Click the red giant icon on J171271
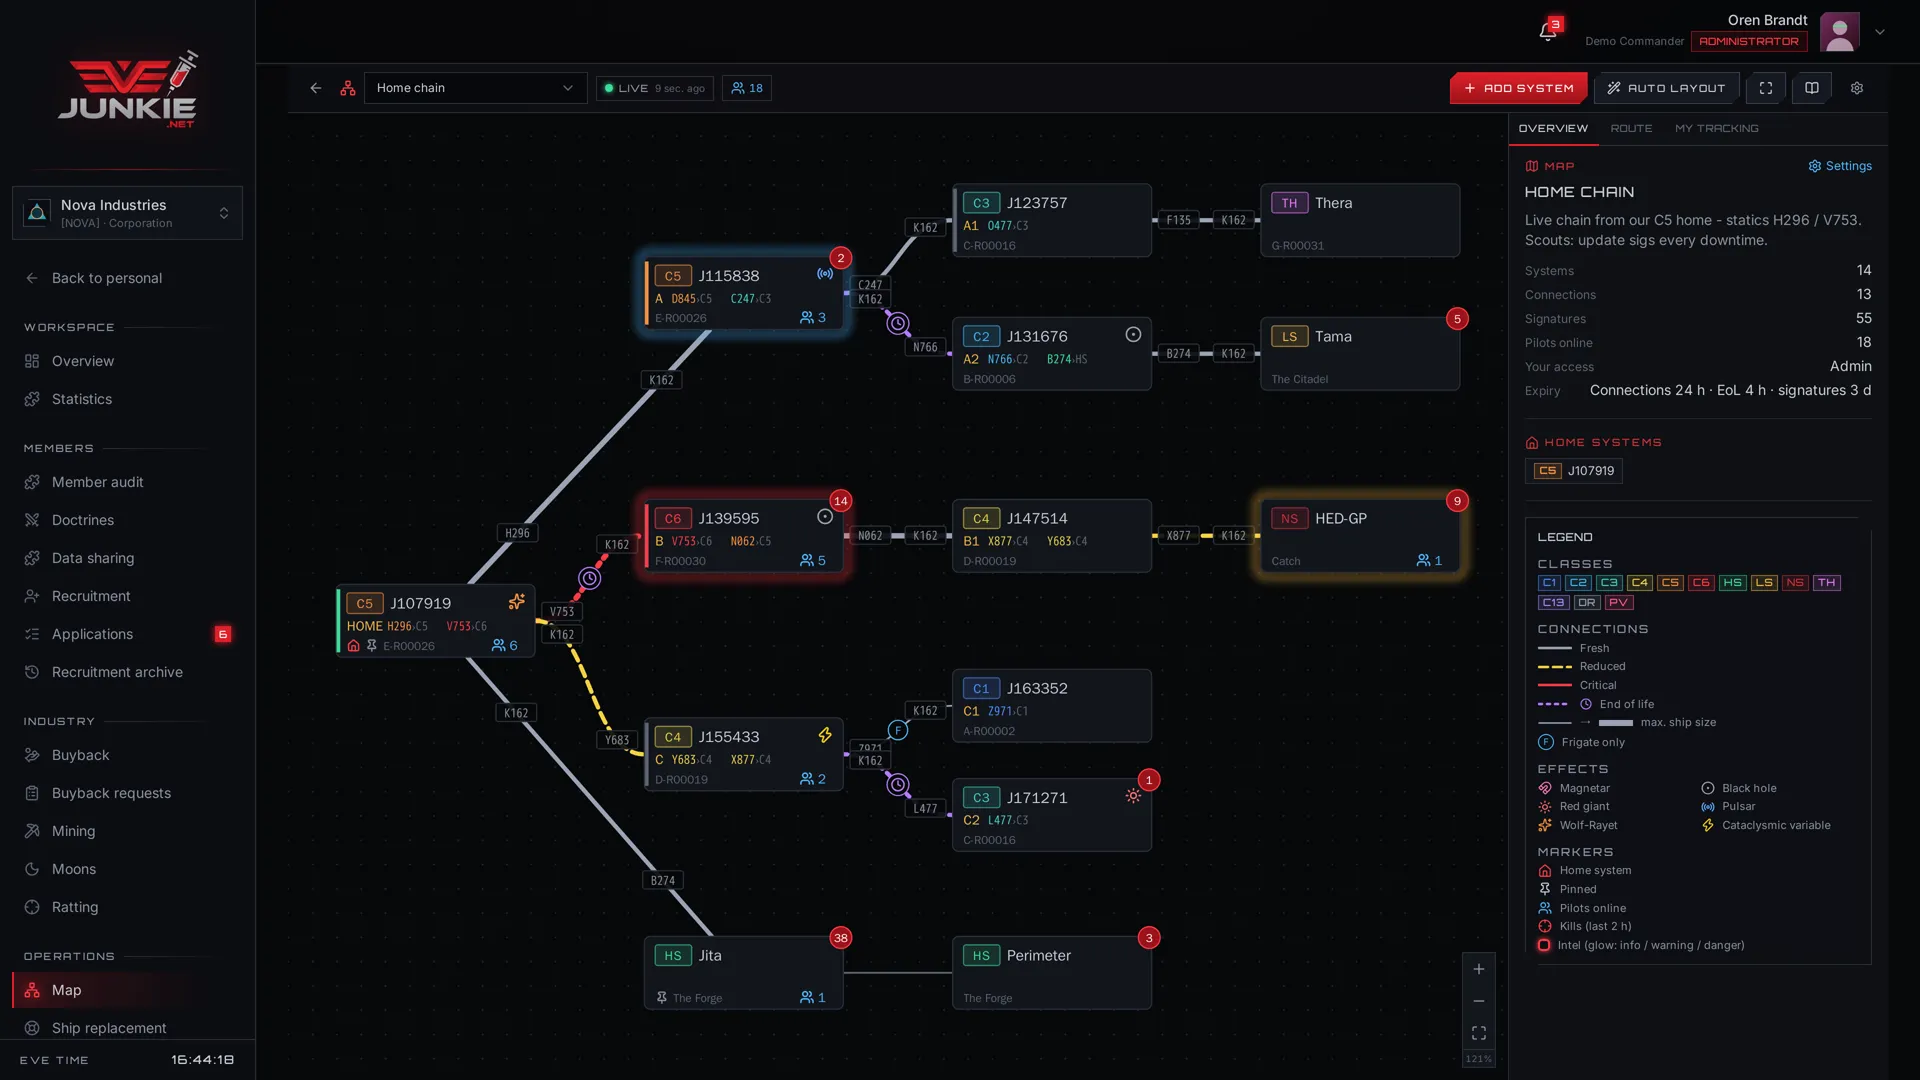The height and width of the screenshot is (1080, 1920). click(x=1133, y=796)
